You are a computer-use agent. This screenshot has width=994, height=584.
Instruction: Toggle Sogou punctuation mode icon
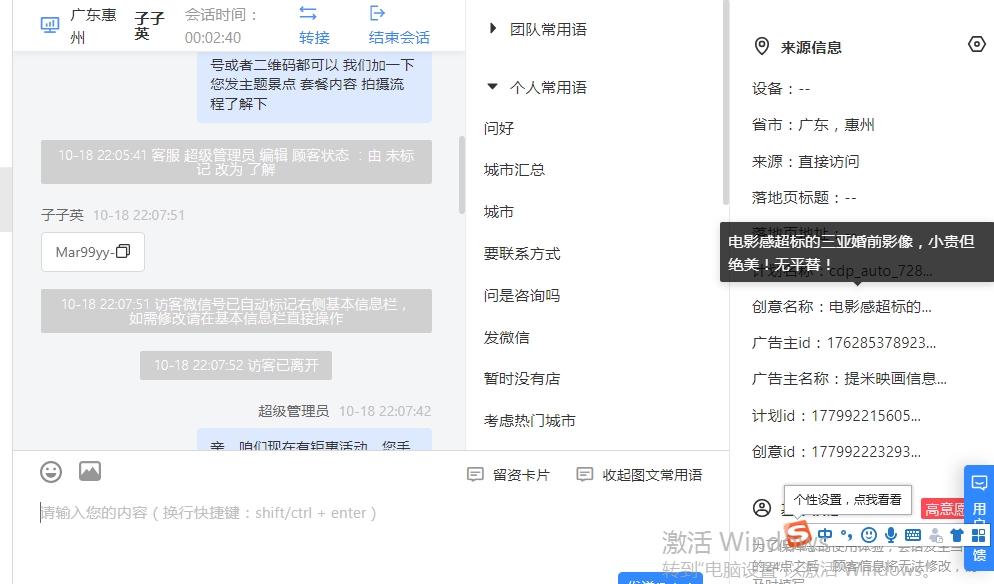point(846,535)
